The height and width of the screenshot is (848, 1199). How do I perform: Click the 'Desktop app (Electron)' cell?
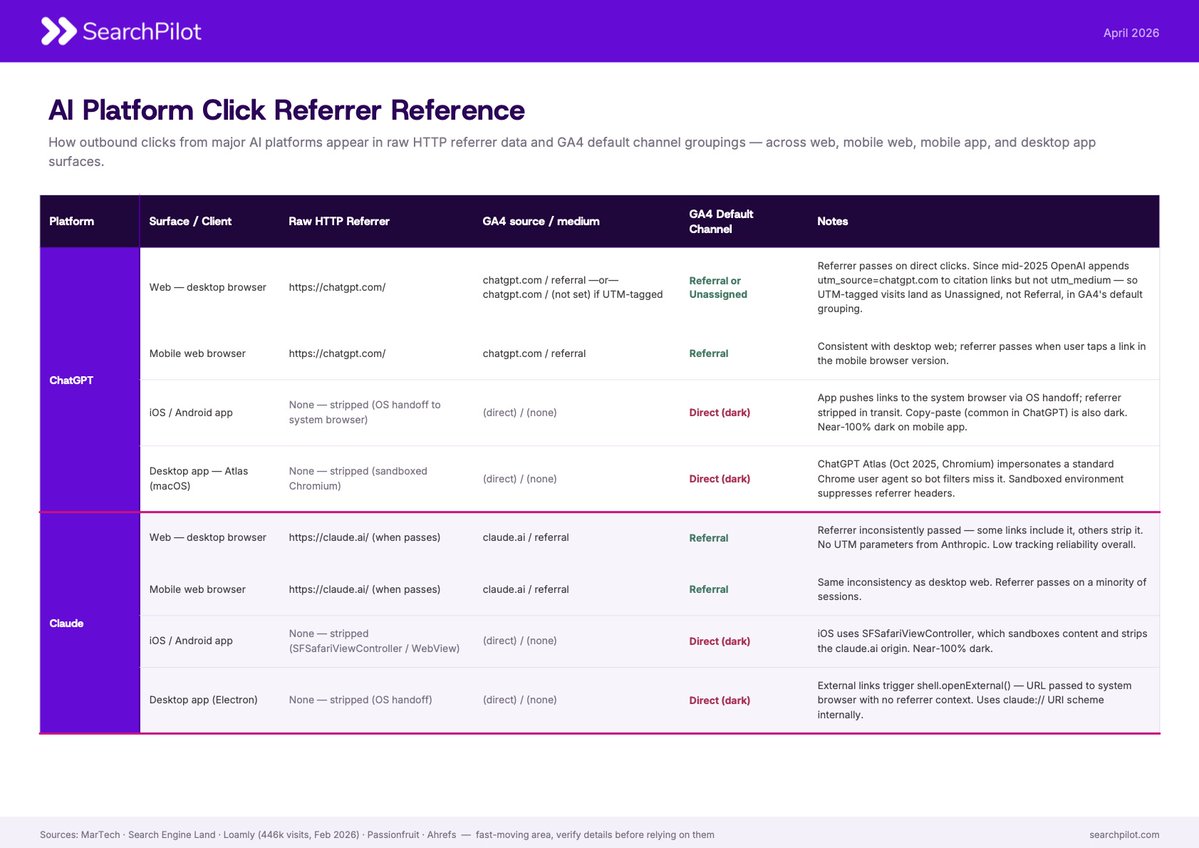click(203, 700)
